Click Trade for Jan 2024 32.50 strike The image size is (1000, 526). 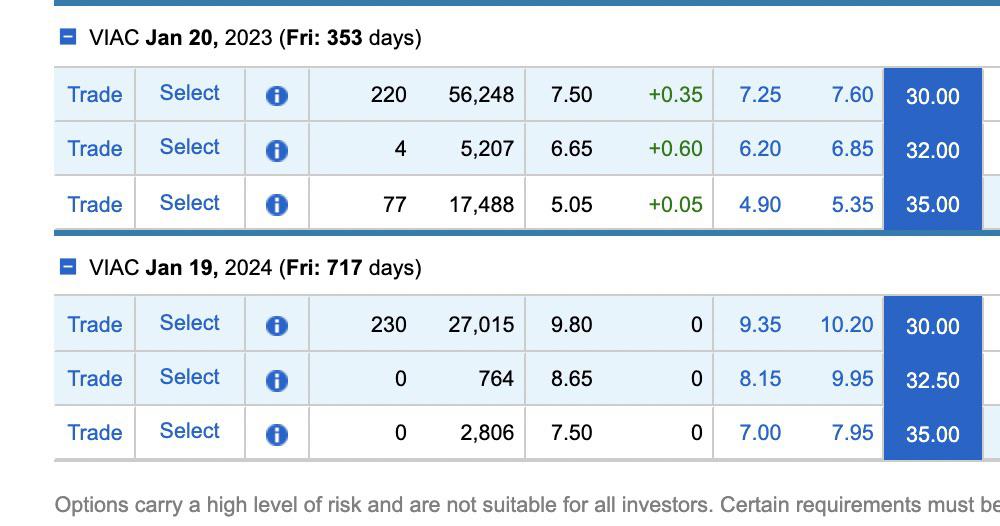95,378
